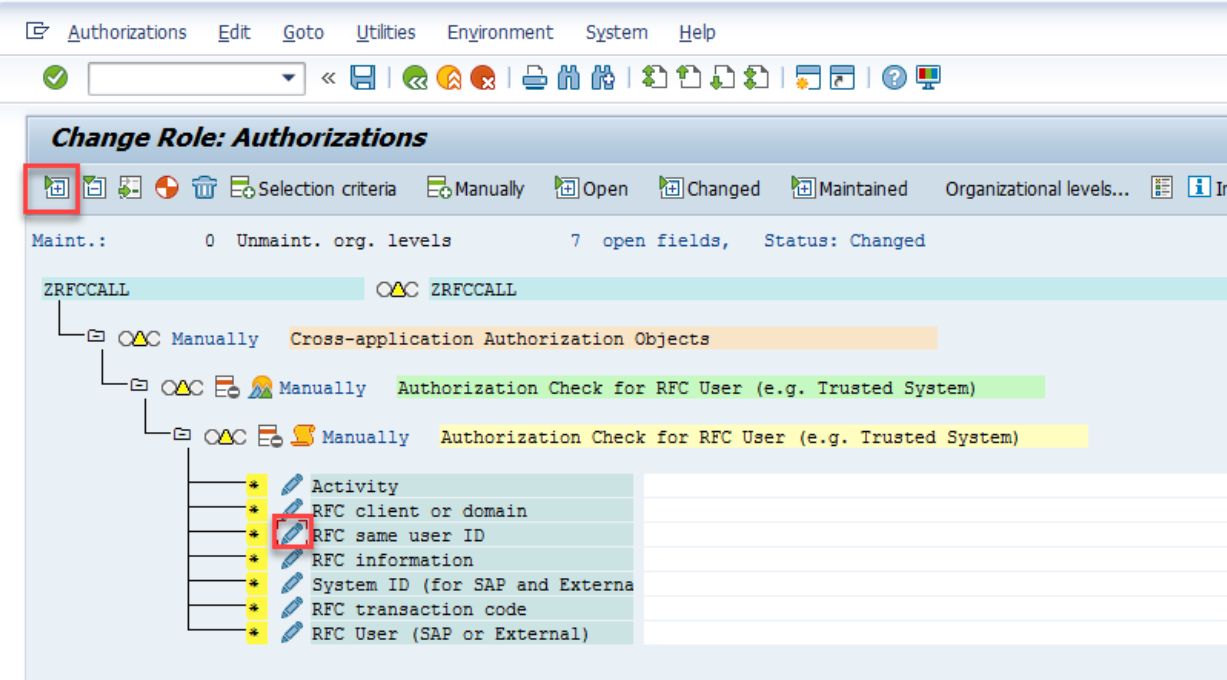Screen dimensions: 1227x680
Task: Click the Selection criteria button
Action: coord(313,188)
